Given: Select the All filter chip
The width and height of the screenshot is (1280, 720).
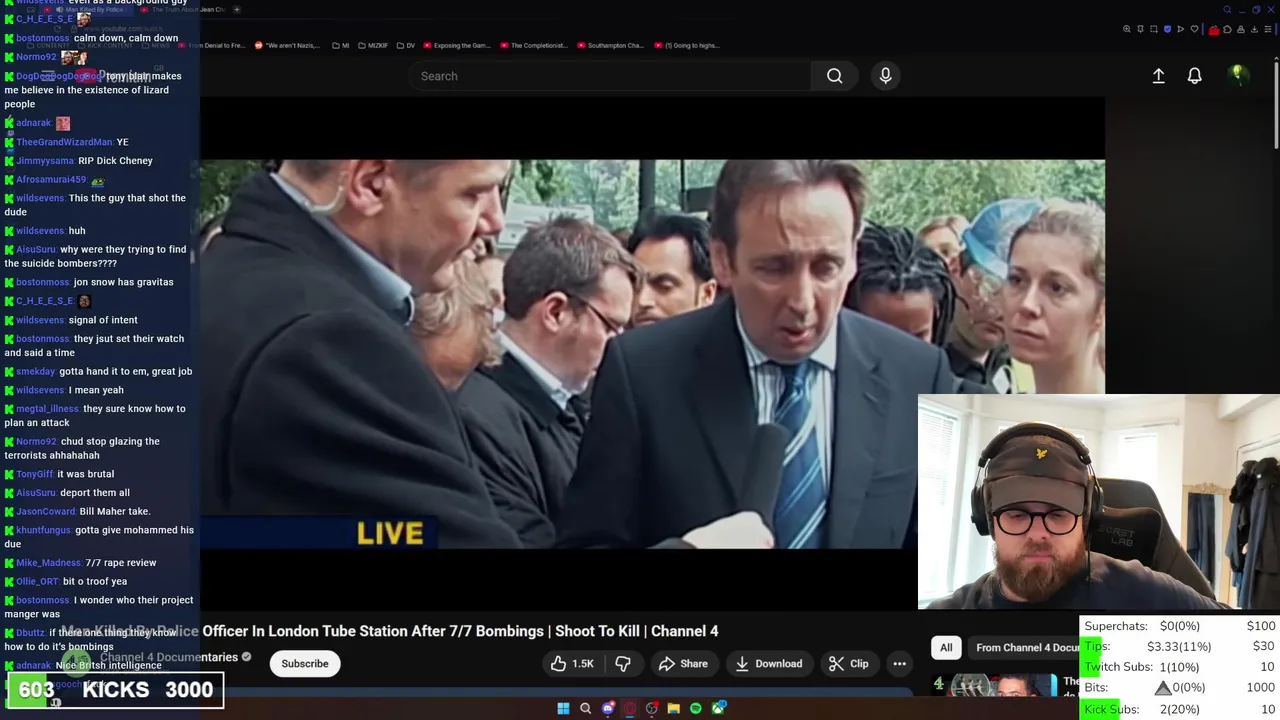Looking at the screenshot, I should [x=946, y=648].
